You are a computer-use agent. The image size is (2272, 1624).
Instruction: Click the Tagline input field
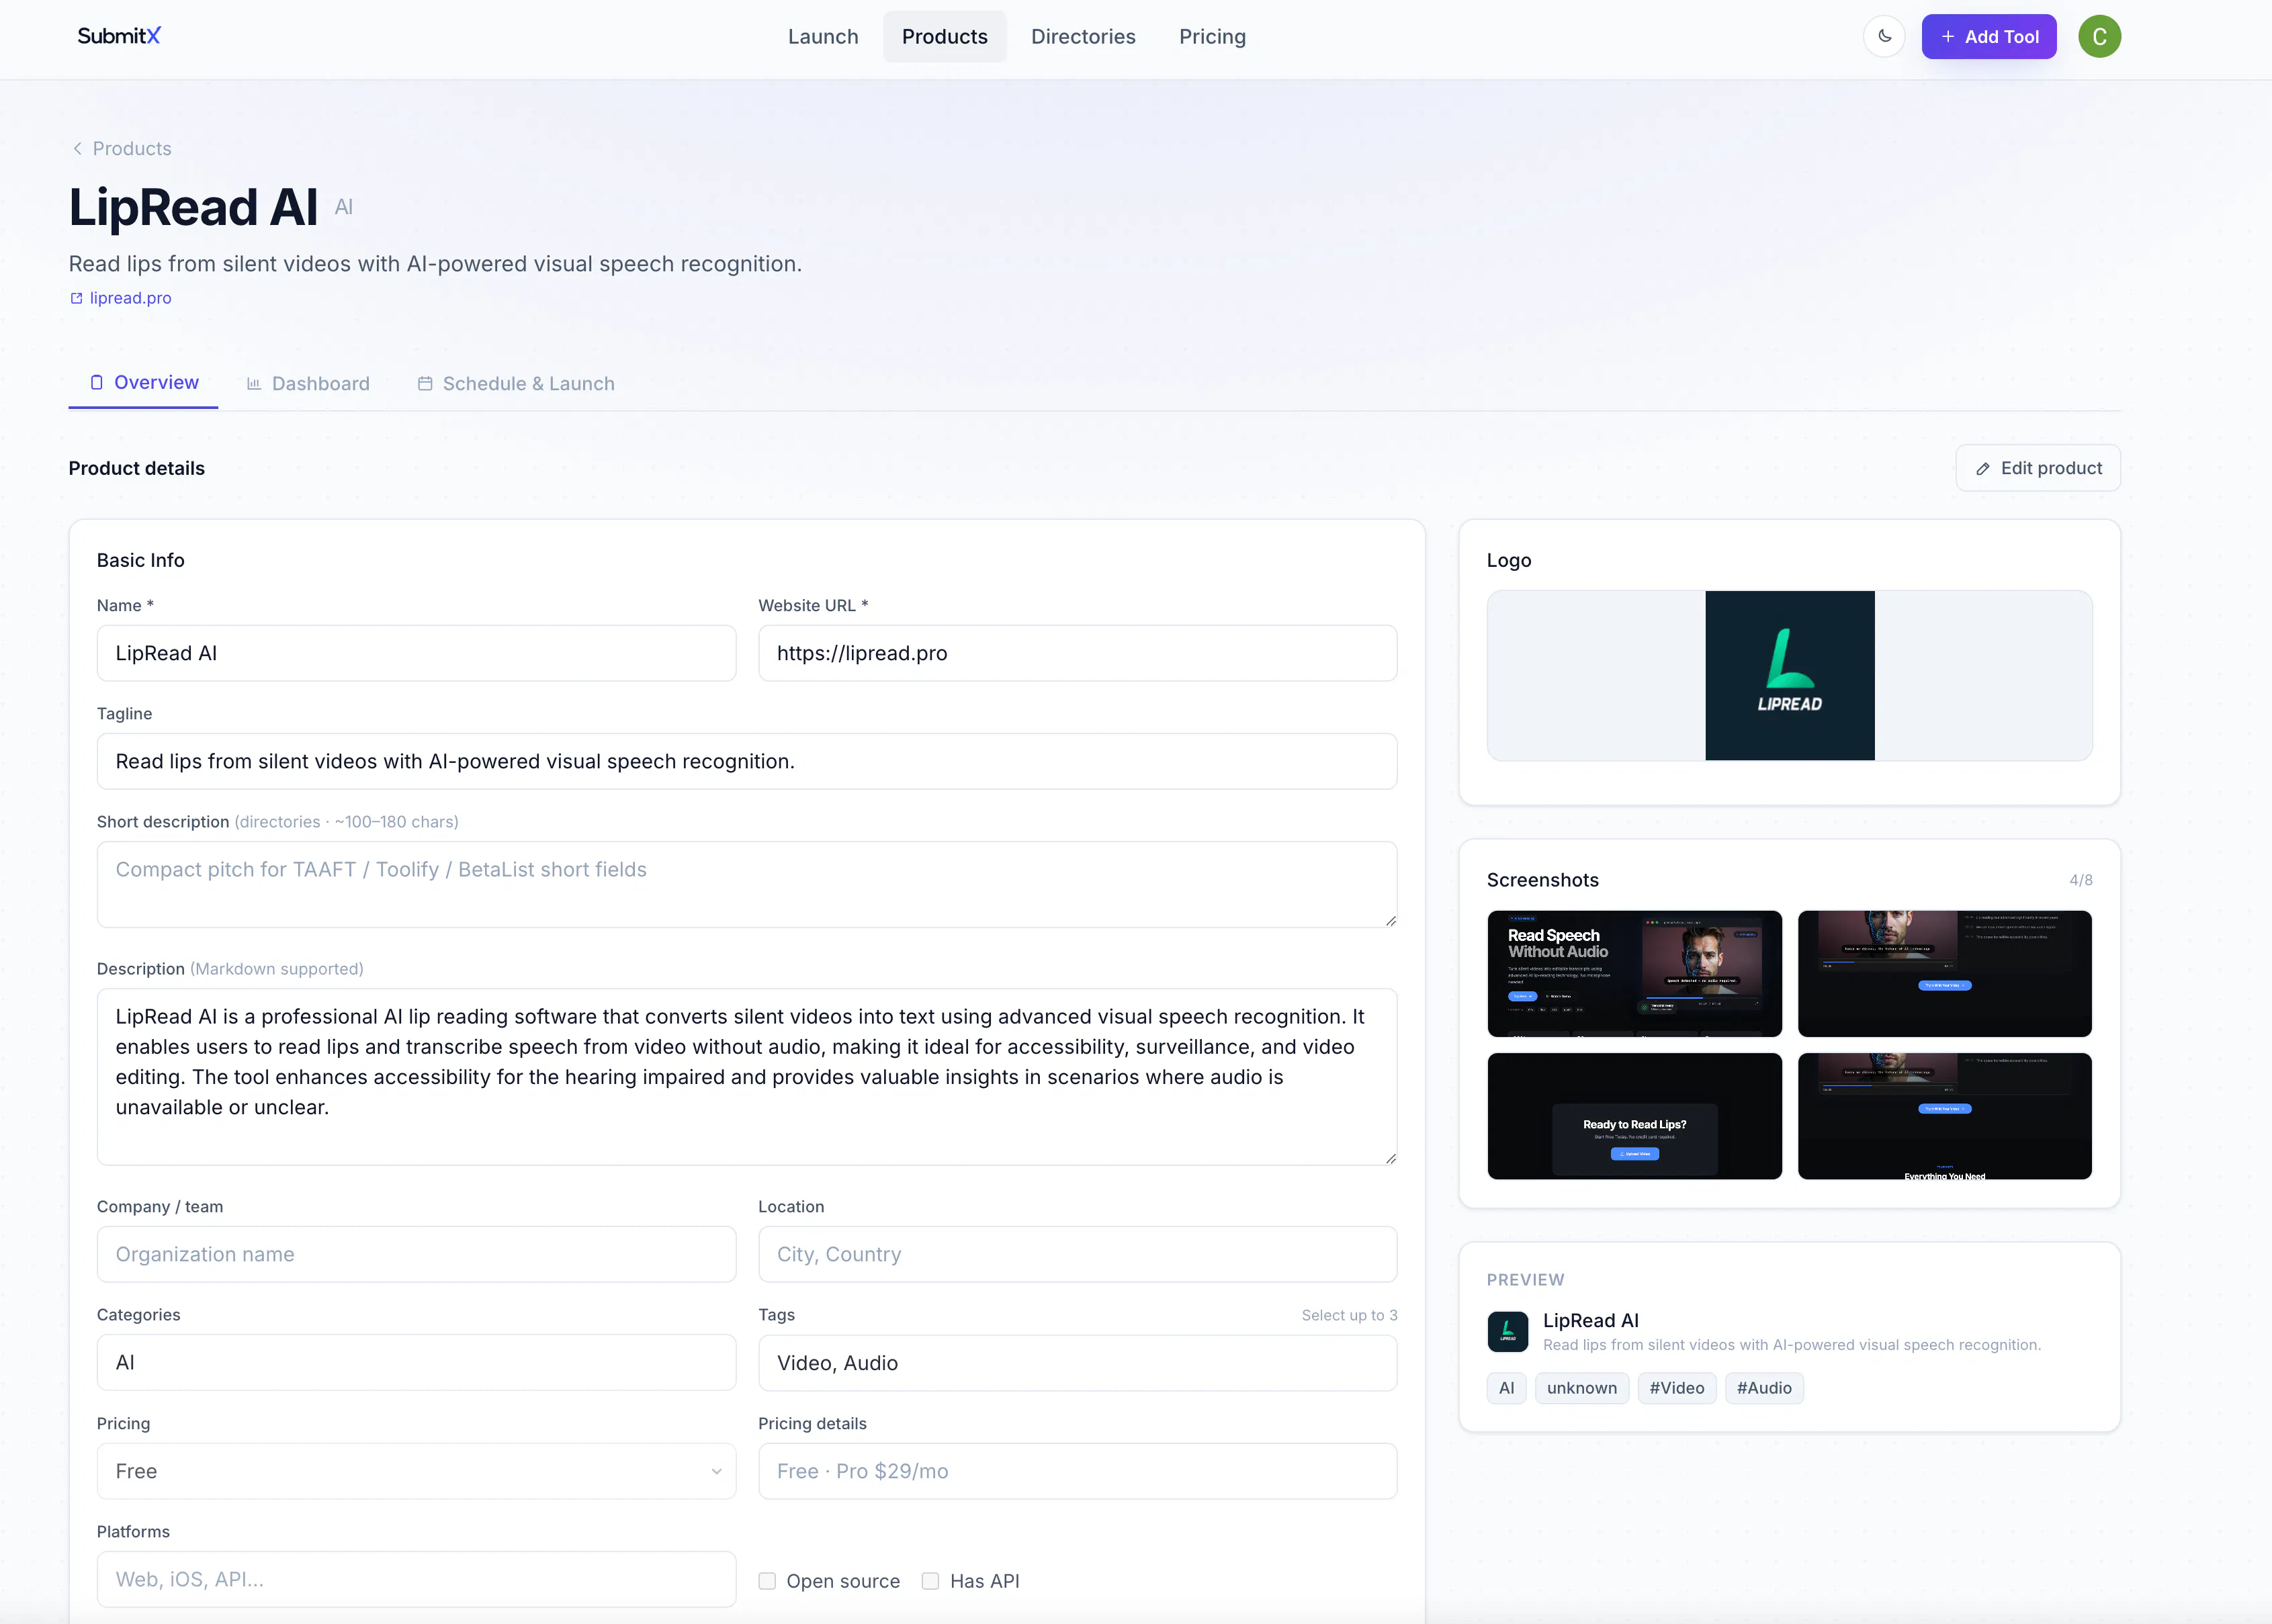pyautogui.click(x=747, y=761)
